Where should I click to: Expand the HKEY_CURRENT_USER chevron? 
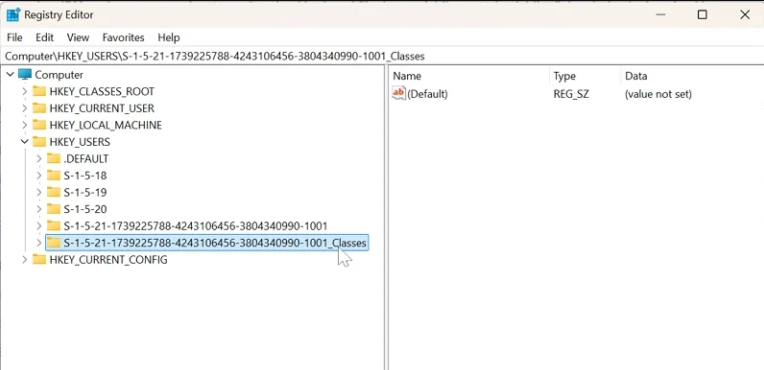(24, 108)
